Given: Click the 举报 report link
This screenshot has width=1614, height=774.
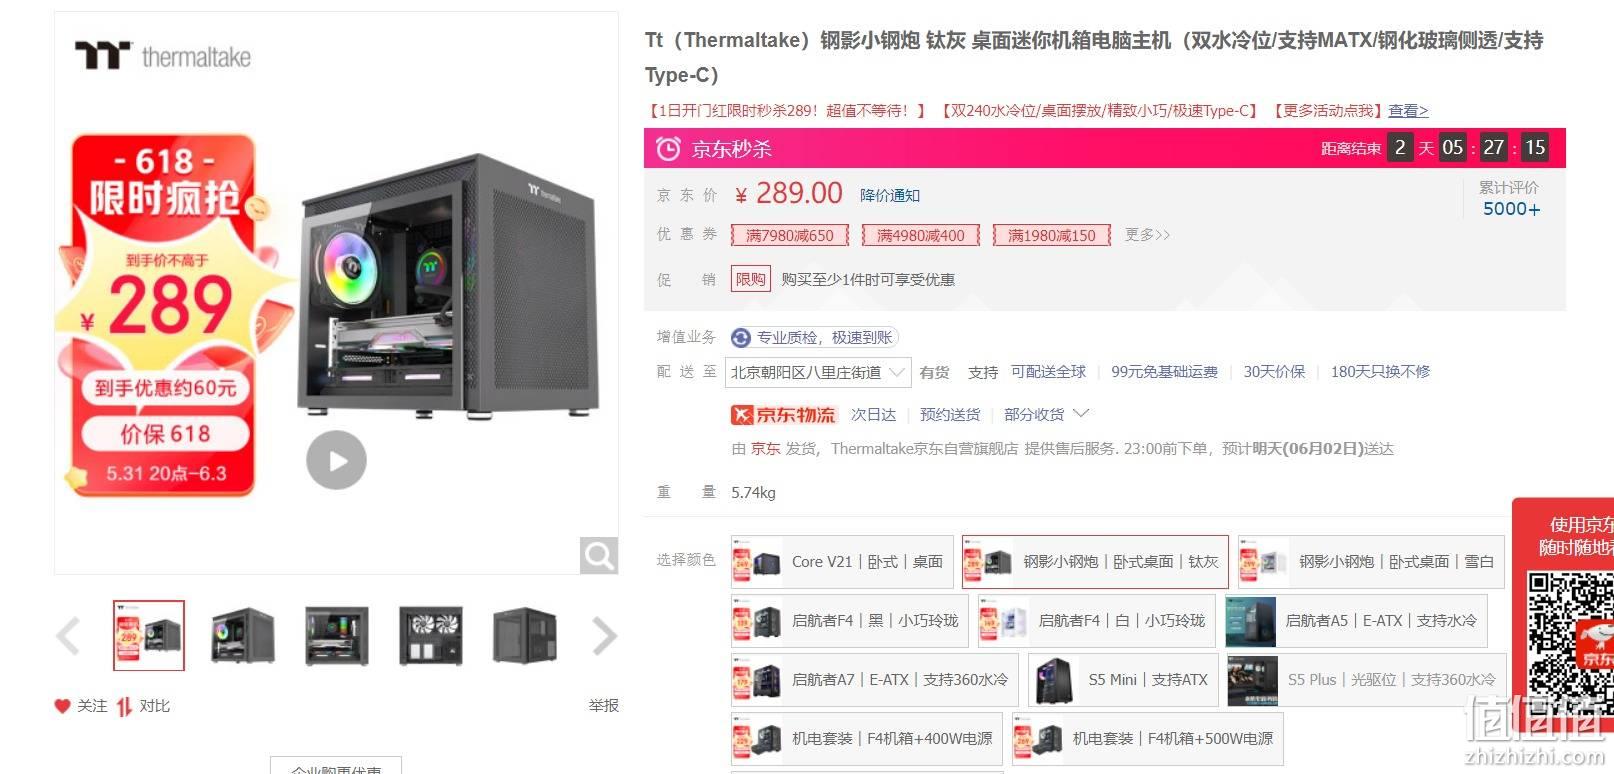Looking at the screenshot, I should 604,706.
